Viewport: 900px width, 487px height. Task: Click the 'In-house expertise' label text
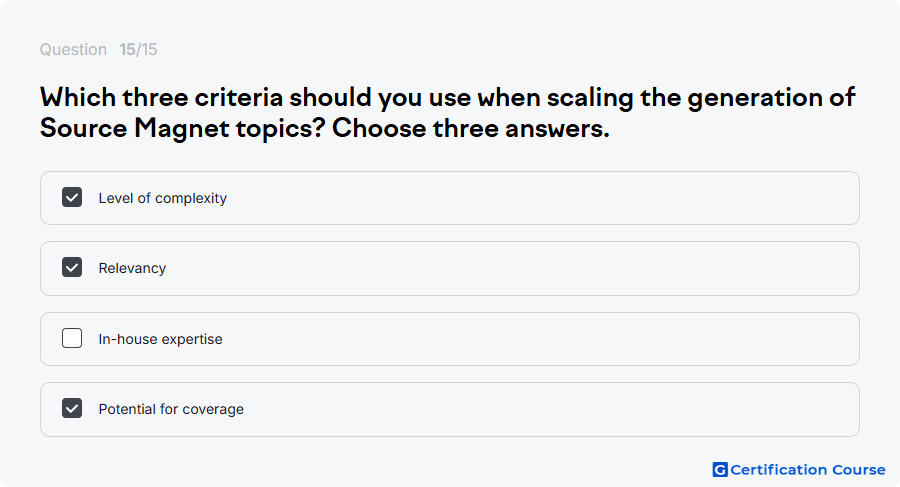coord(160,339)
